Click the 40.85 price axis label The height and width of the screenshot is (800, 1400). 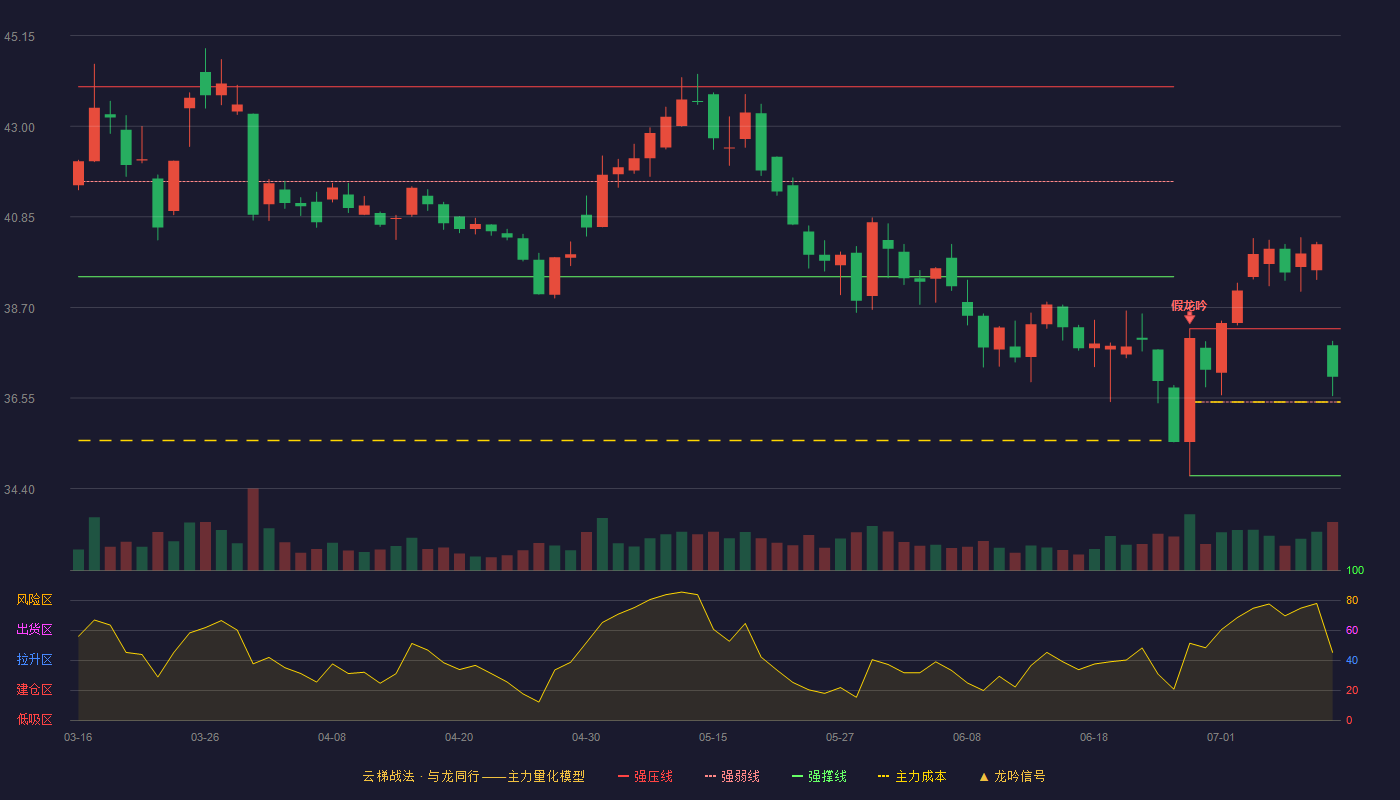pyautogui.click(x=19, y=218)
